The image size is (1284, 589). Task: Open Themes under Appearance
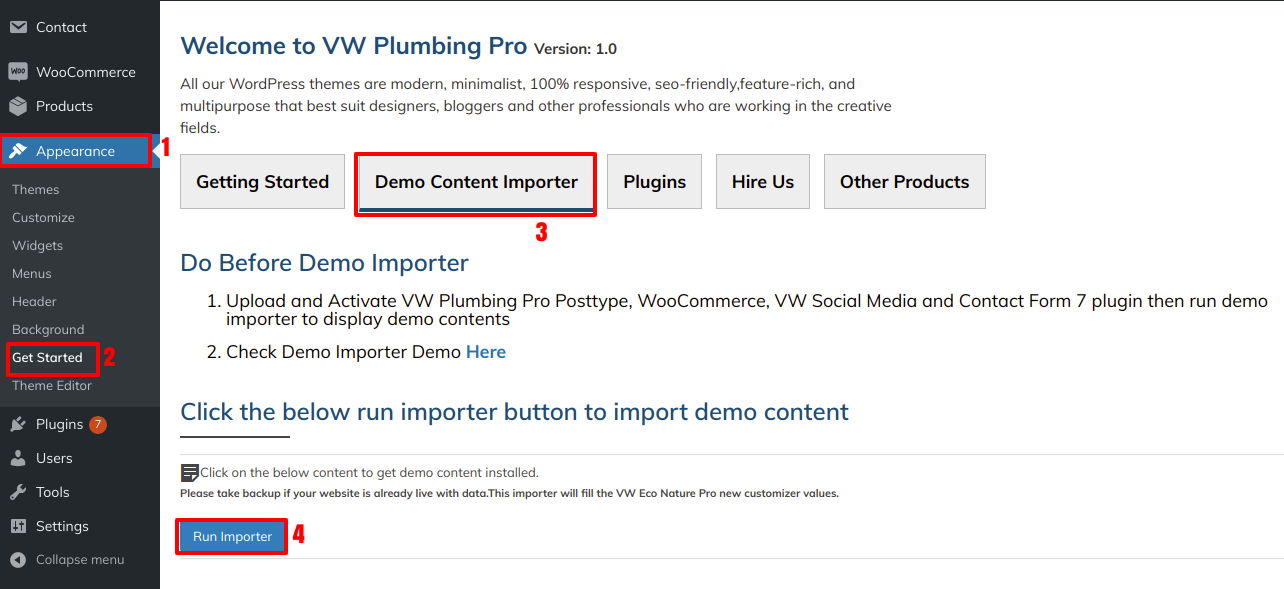(36, 190)
